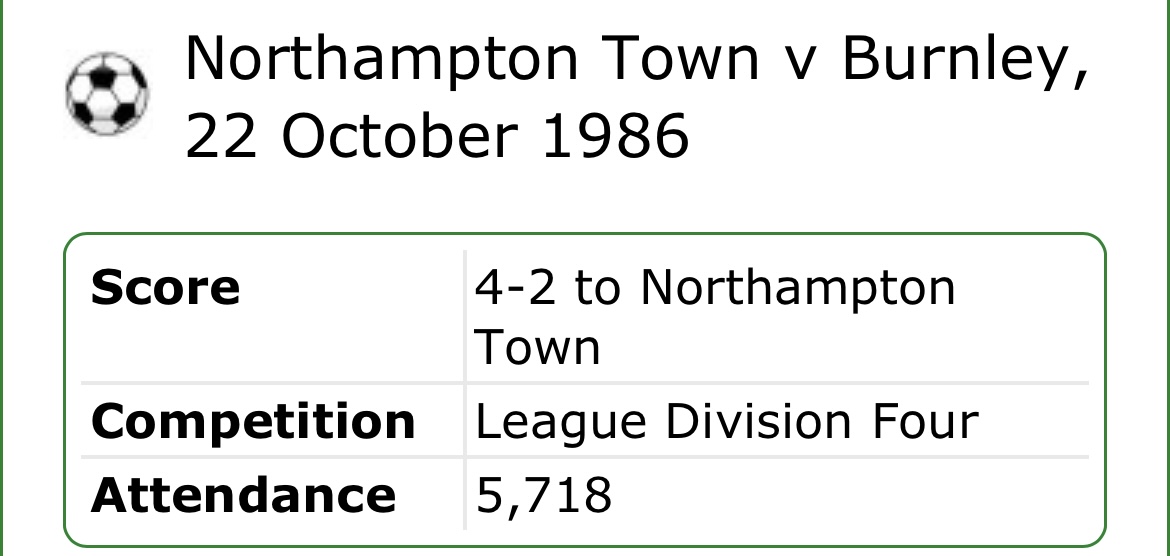Select the "Attendance" row label
Viewport: 1170px width, 556px height.
(243, 495)
